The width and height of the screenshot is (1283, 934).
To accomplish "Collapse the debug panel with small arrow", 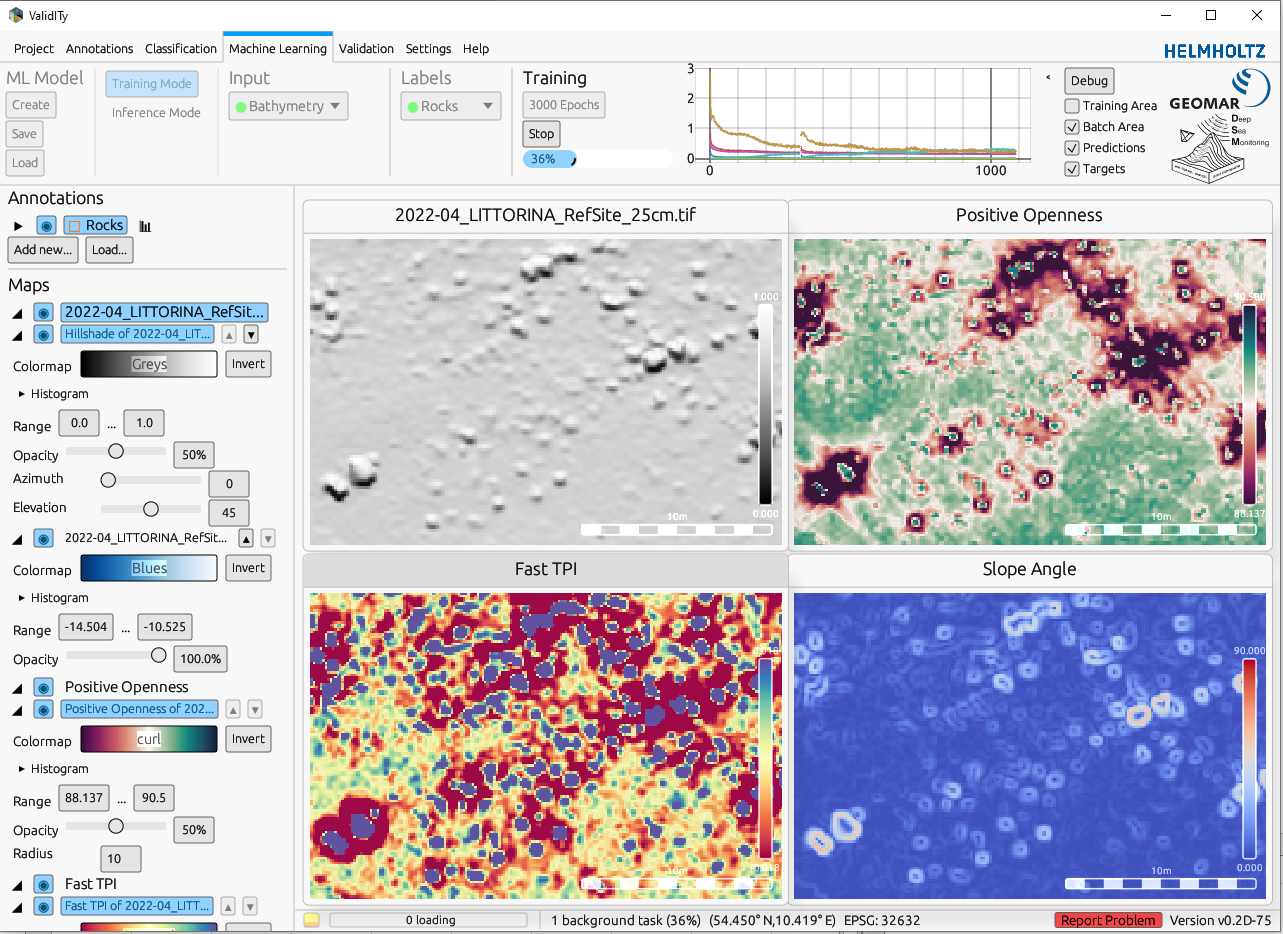I will point(1048,77).
